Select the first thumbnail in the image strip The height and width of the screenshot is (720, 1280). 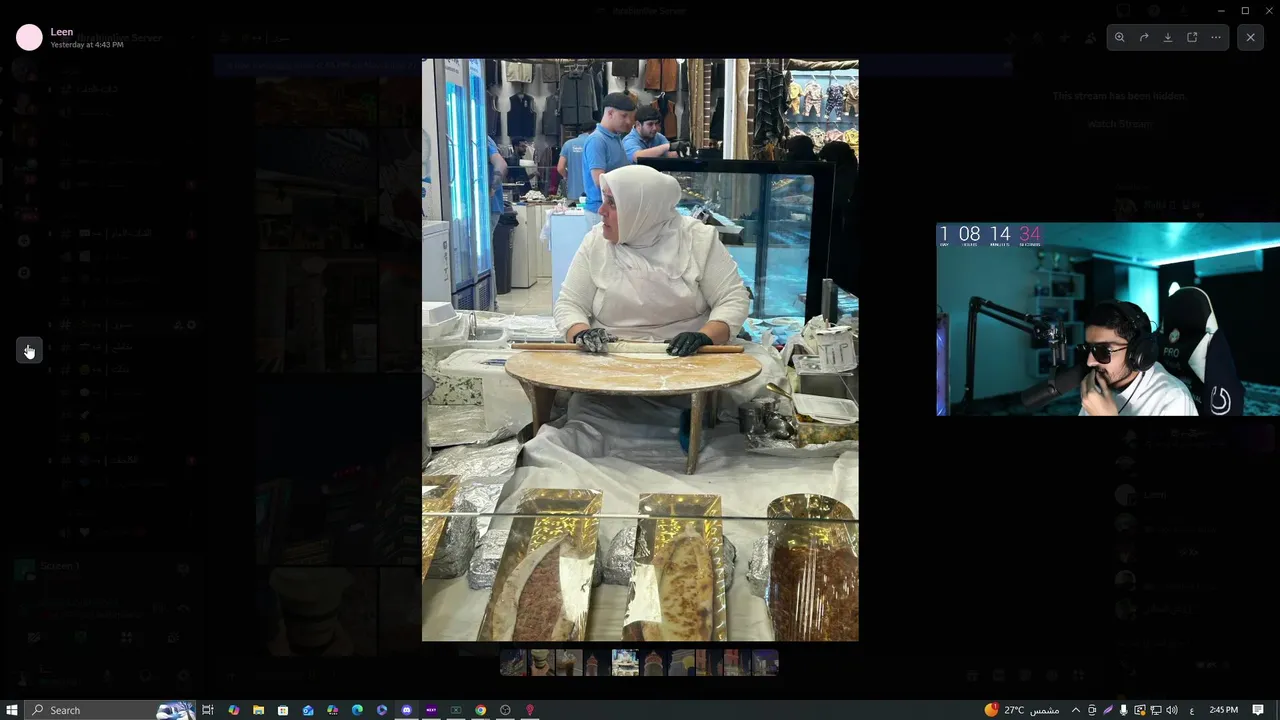513,662
